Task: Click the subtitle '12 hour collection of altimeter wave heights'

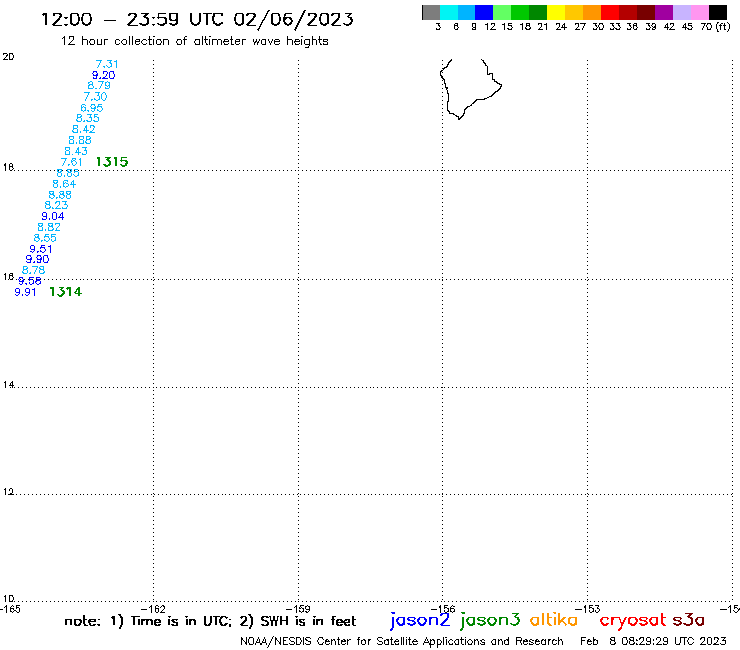Action: [194, 41]
